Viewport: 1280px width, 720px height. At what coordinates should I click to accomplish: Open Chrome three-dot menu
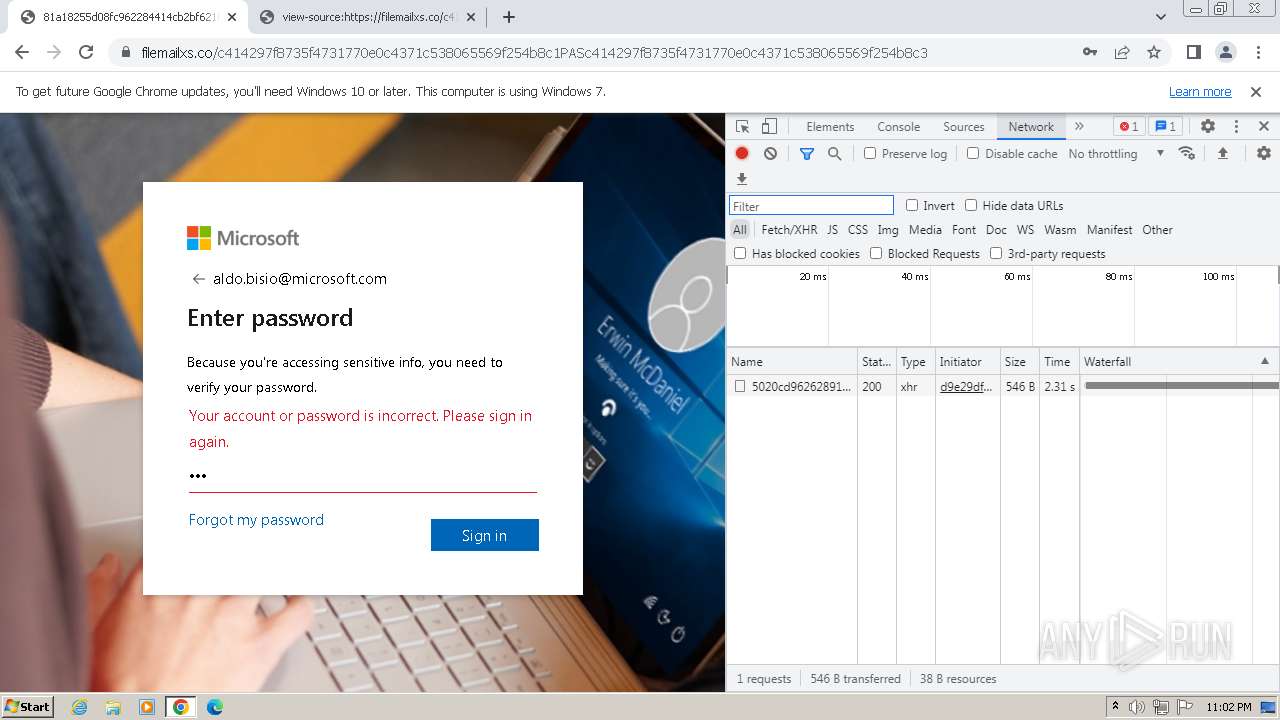coord(1257,52)
